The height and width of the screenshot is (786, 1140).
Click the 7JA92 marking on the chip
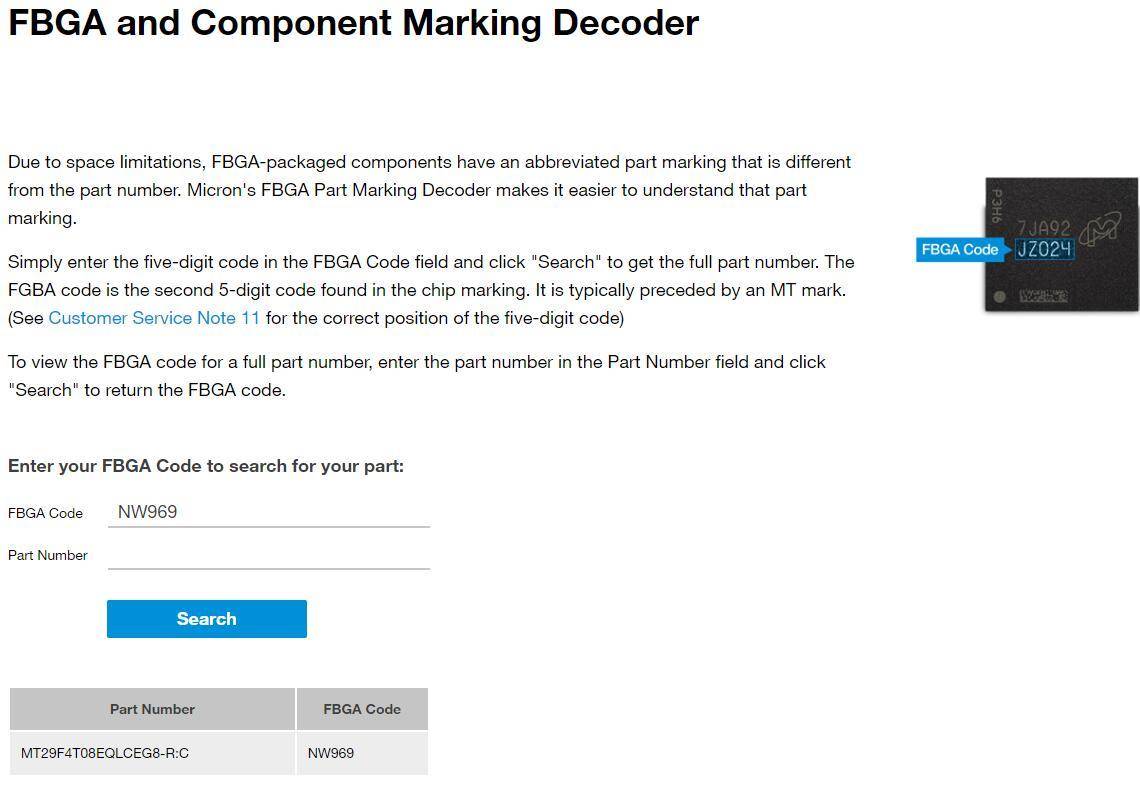[x=1043, y=228]
